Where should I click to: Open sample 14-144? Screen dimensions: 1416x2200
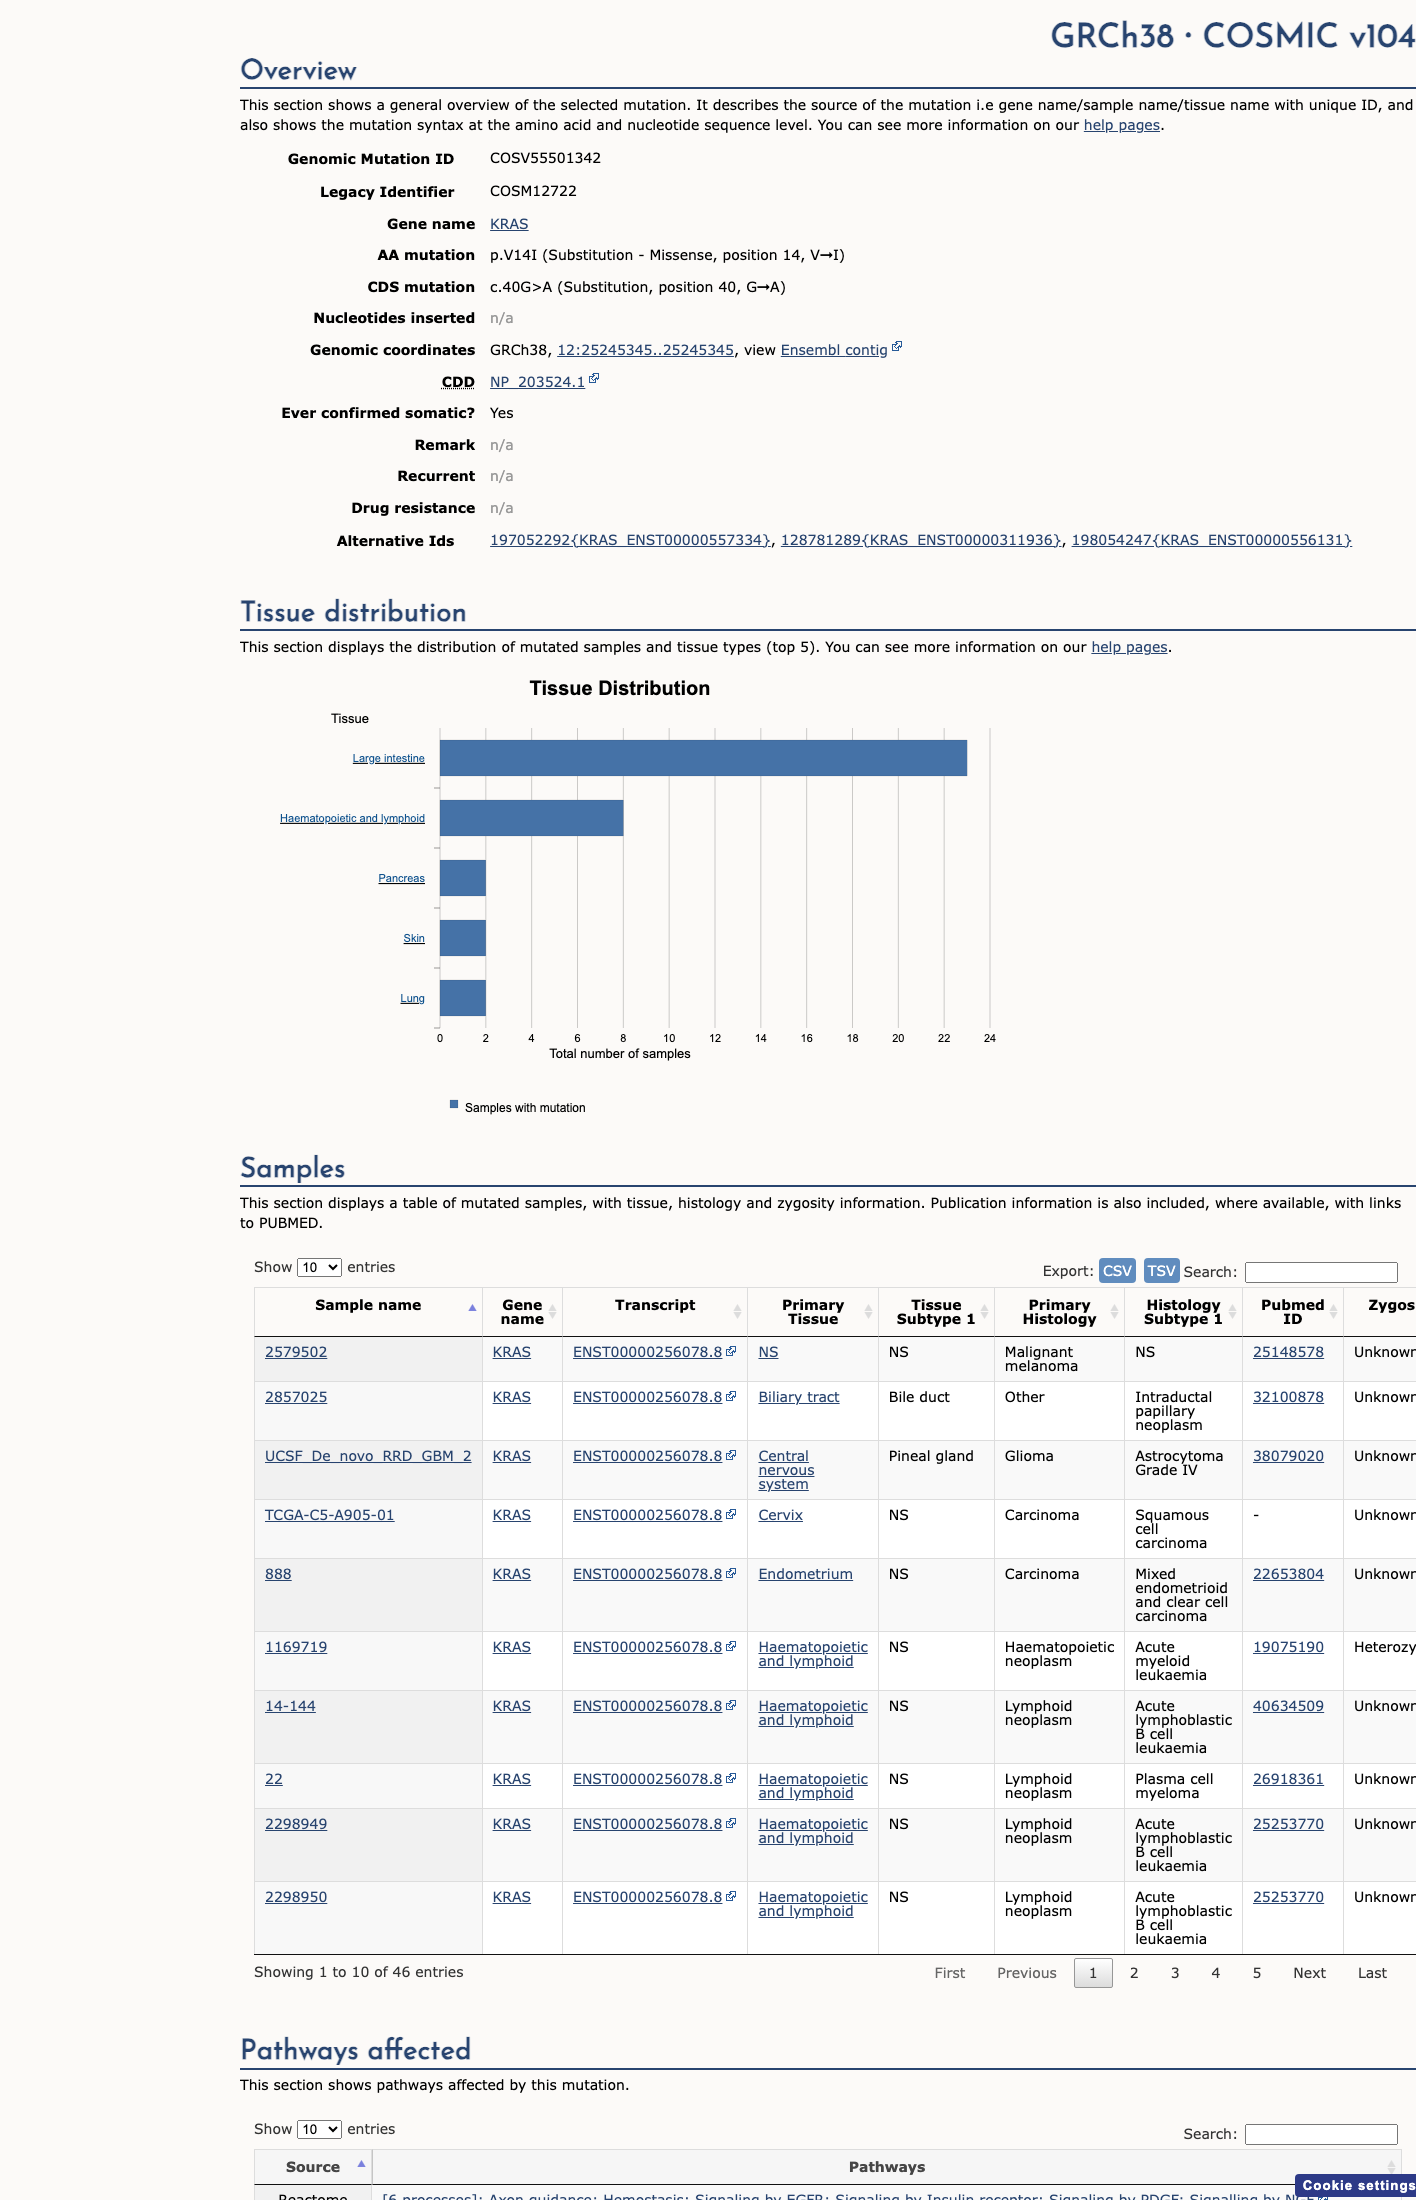coord(290,1706)
